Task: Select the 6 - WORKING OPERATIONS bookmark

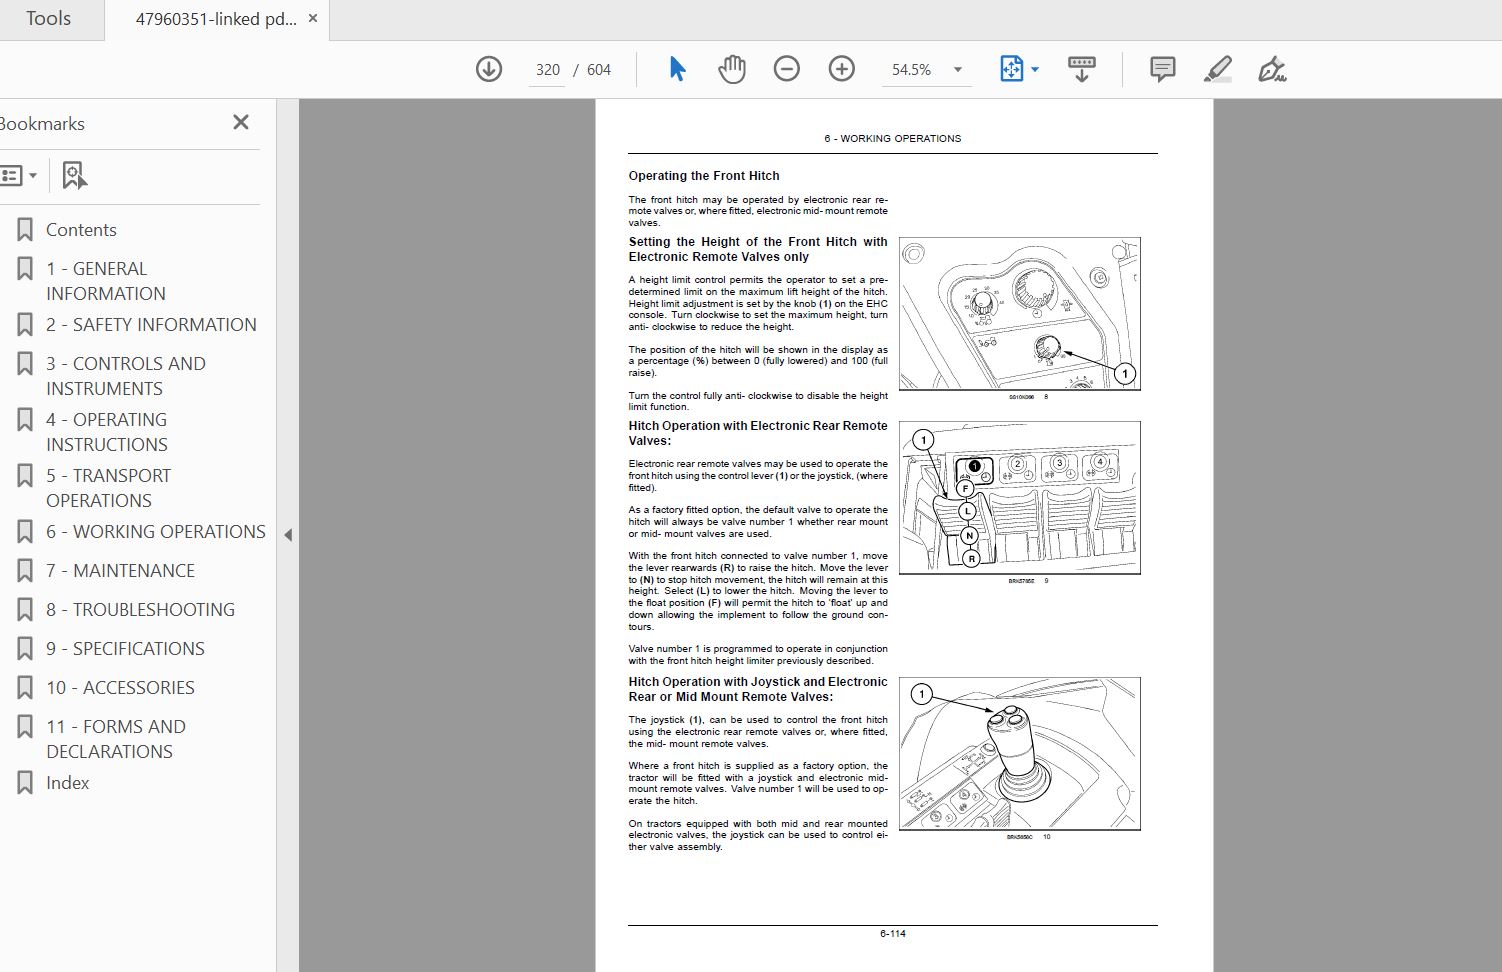Action: [156, 532]
